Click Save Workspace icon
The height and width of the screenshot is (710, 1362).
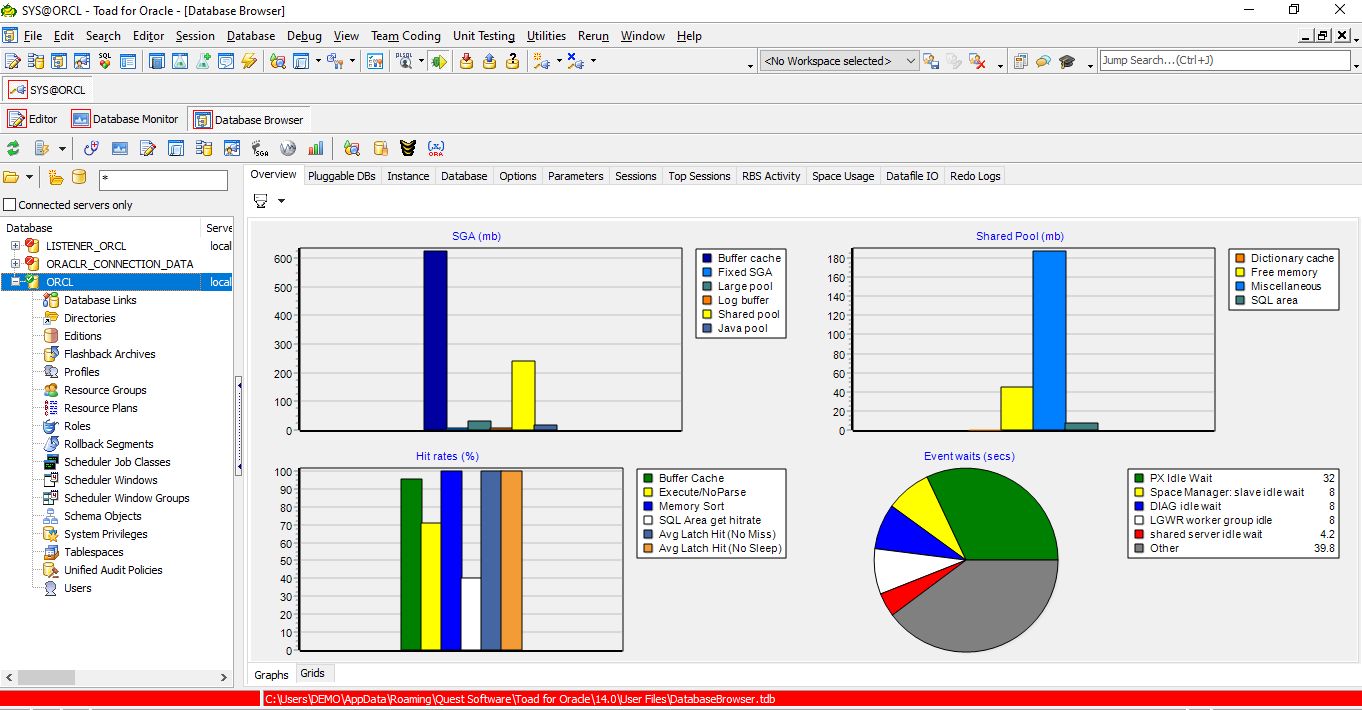click(x=931, y=61)
